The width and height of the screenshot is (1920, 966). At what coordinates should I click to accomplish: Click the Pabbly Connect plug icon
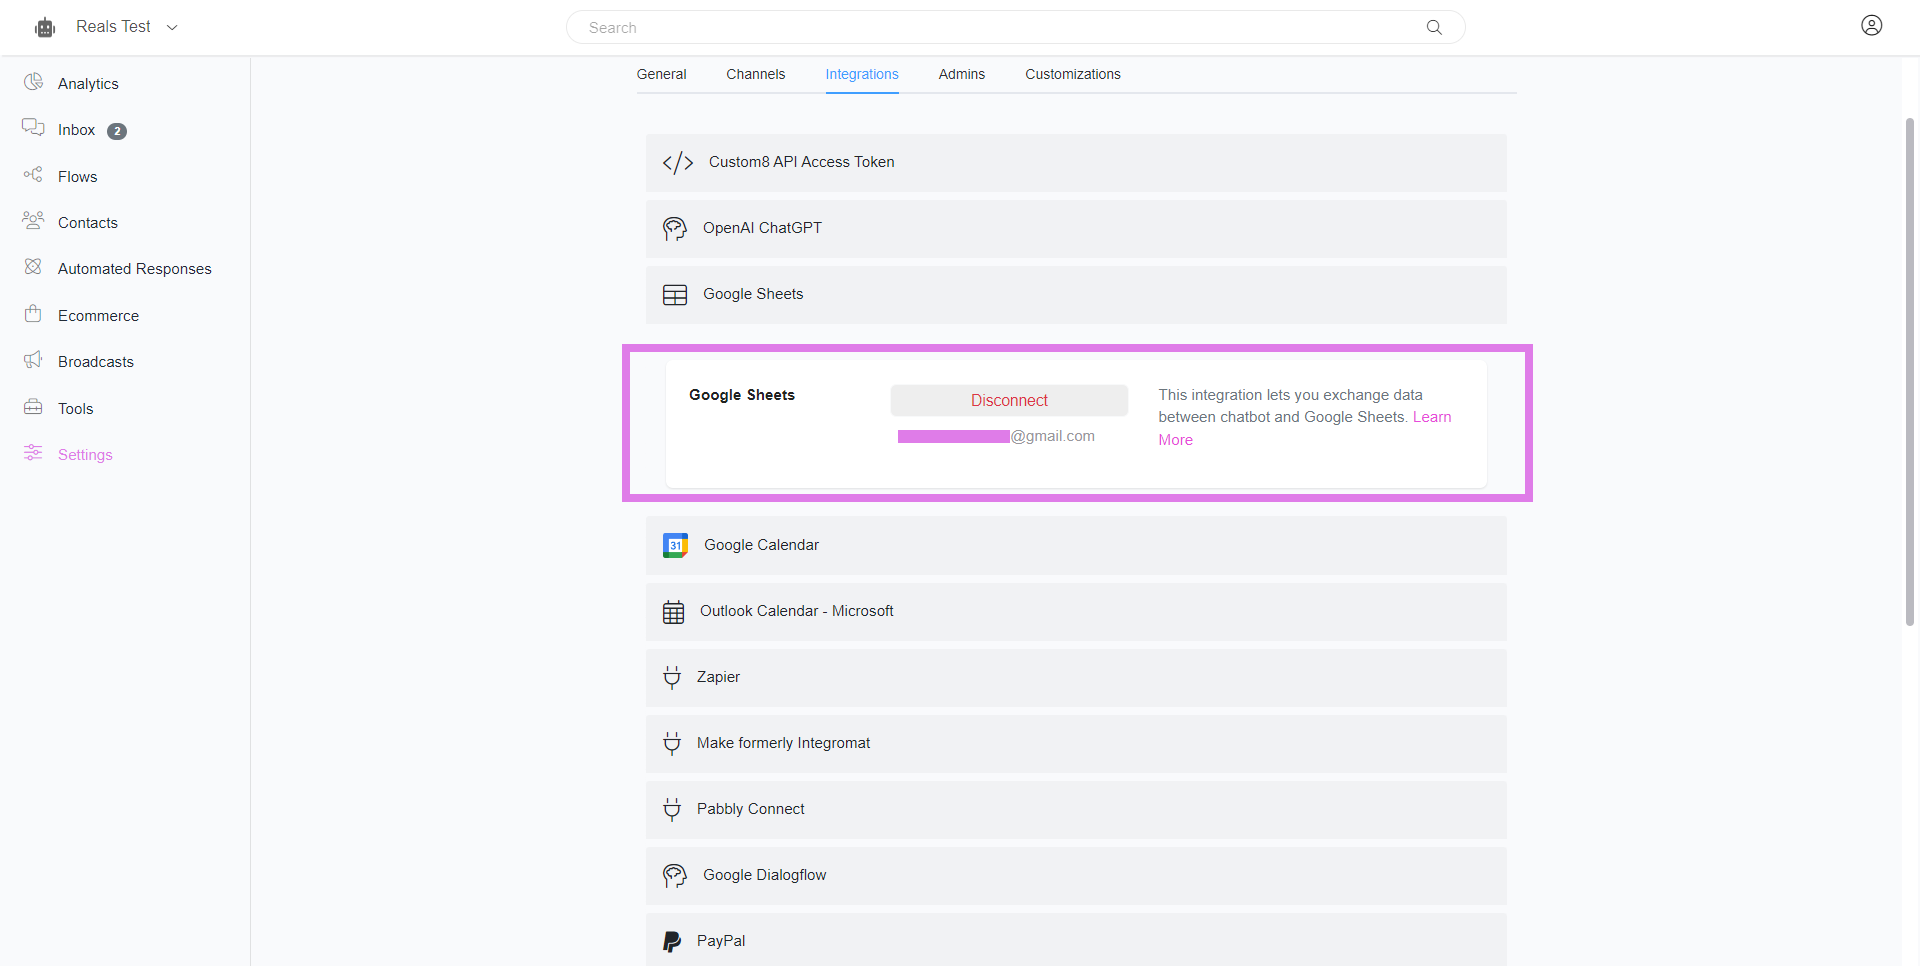coord(672,810)
